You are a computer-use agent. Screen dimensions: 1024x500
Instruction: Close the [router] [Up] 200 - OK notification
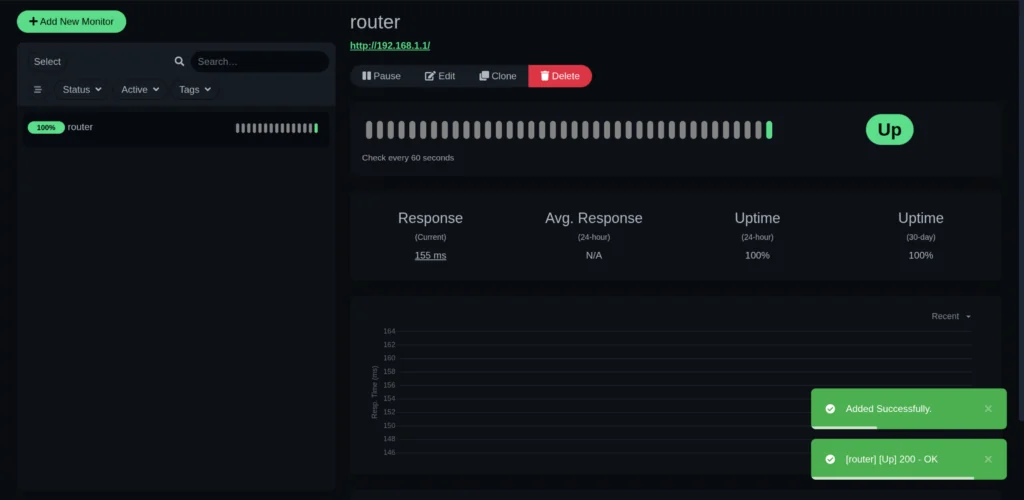click(x=988, y=459)
